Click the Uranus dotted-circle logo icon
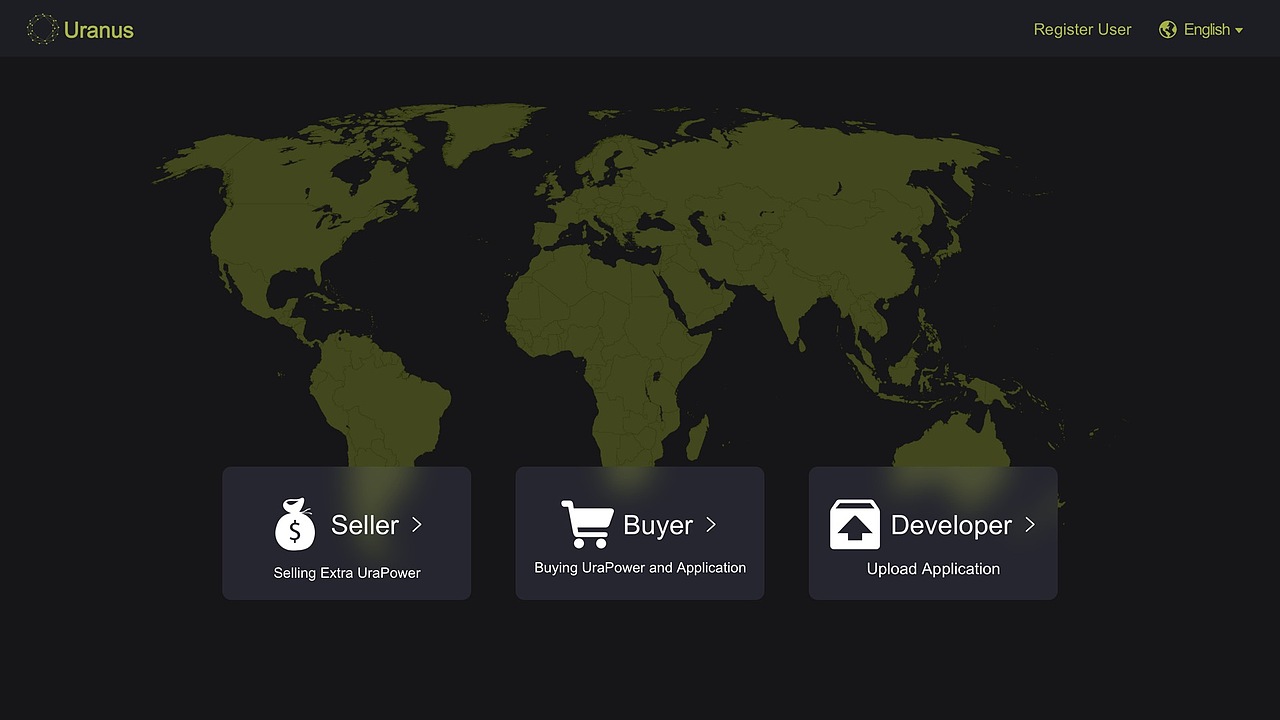The image size is (1280, 720). click(x=42, y=29)
